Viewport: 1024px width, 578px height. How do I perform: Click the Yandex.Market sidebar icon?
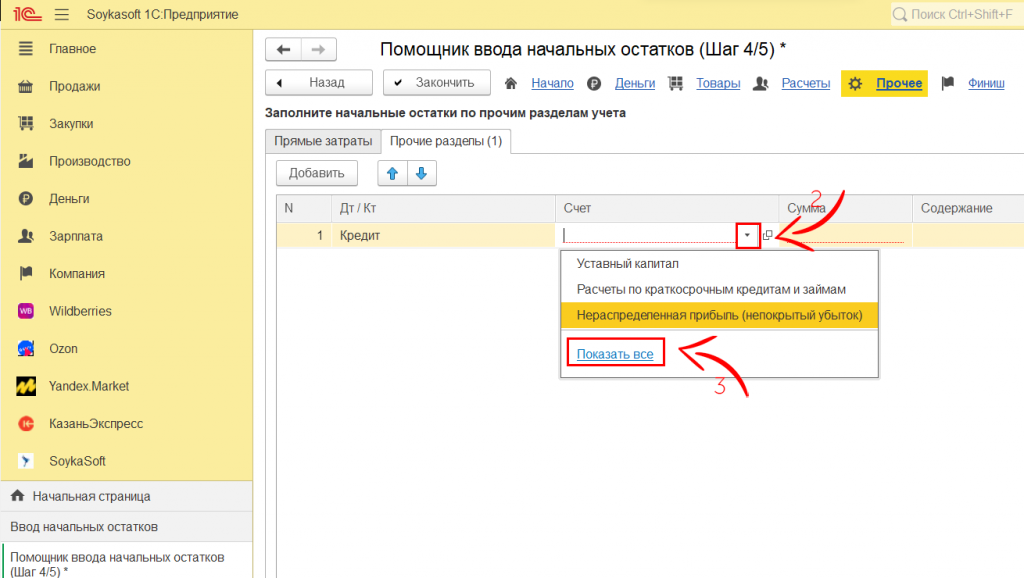[x=27, y=386]
